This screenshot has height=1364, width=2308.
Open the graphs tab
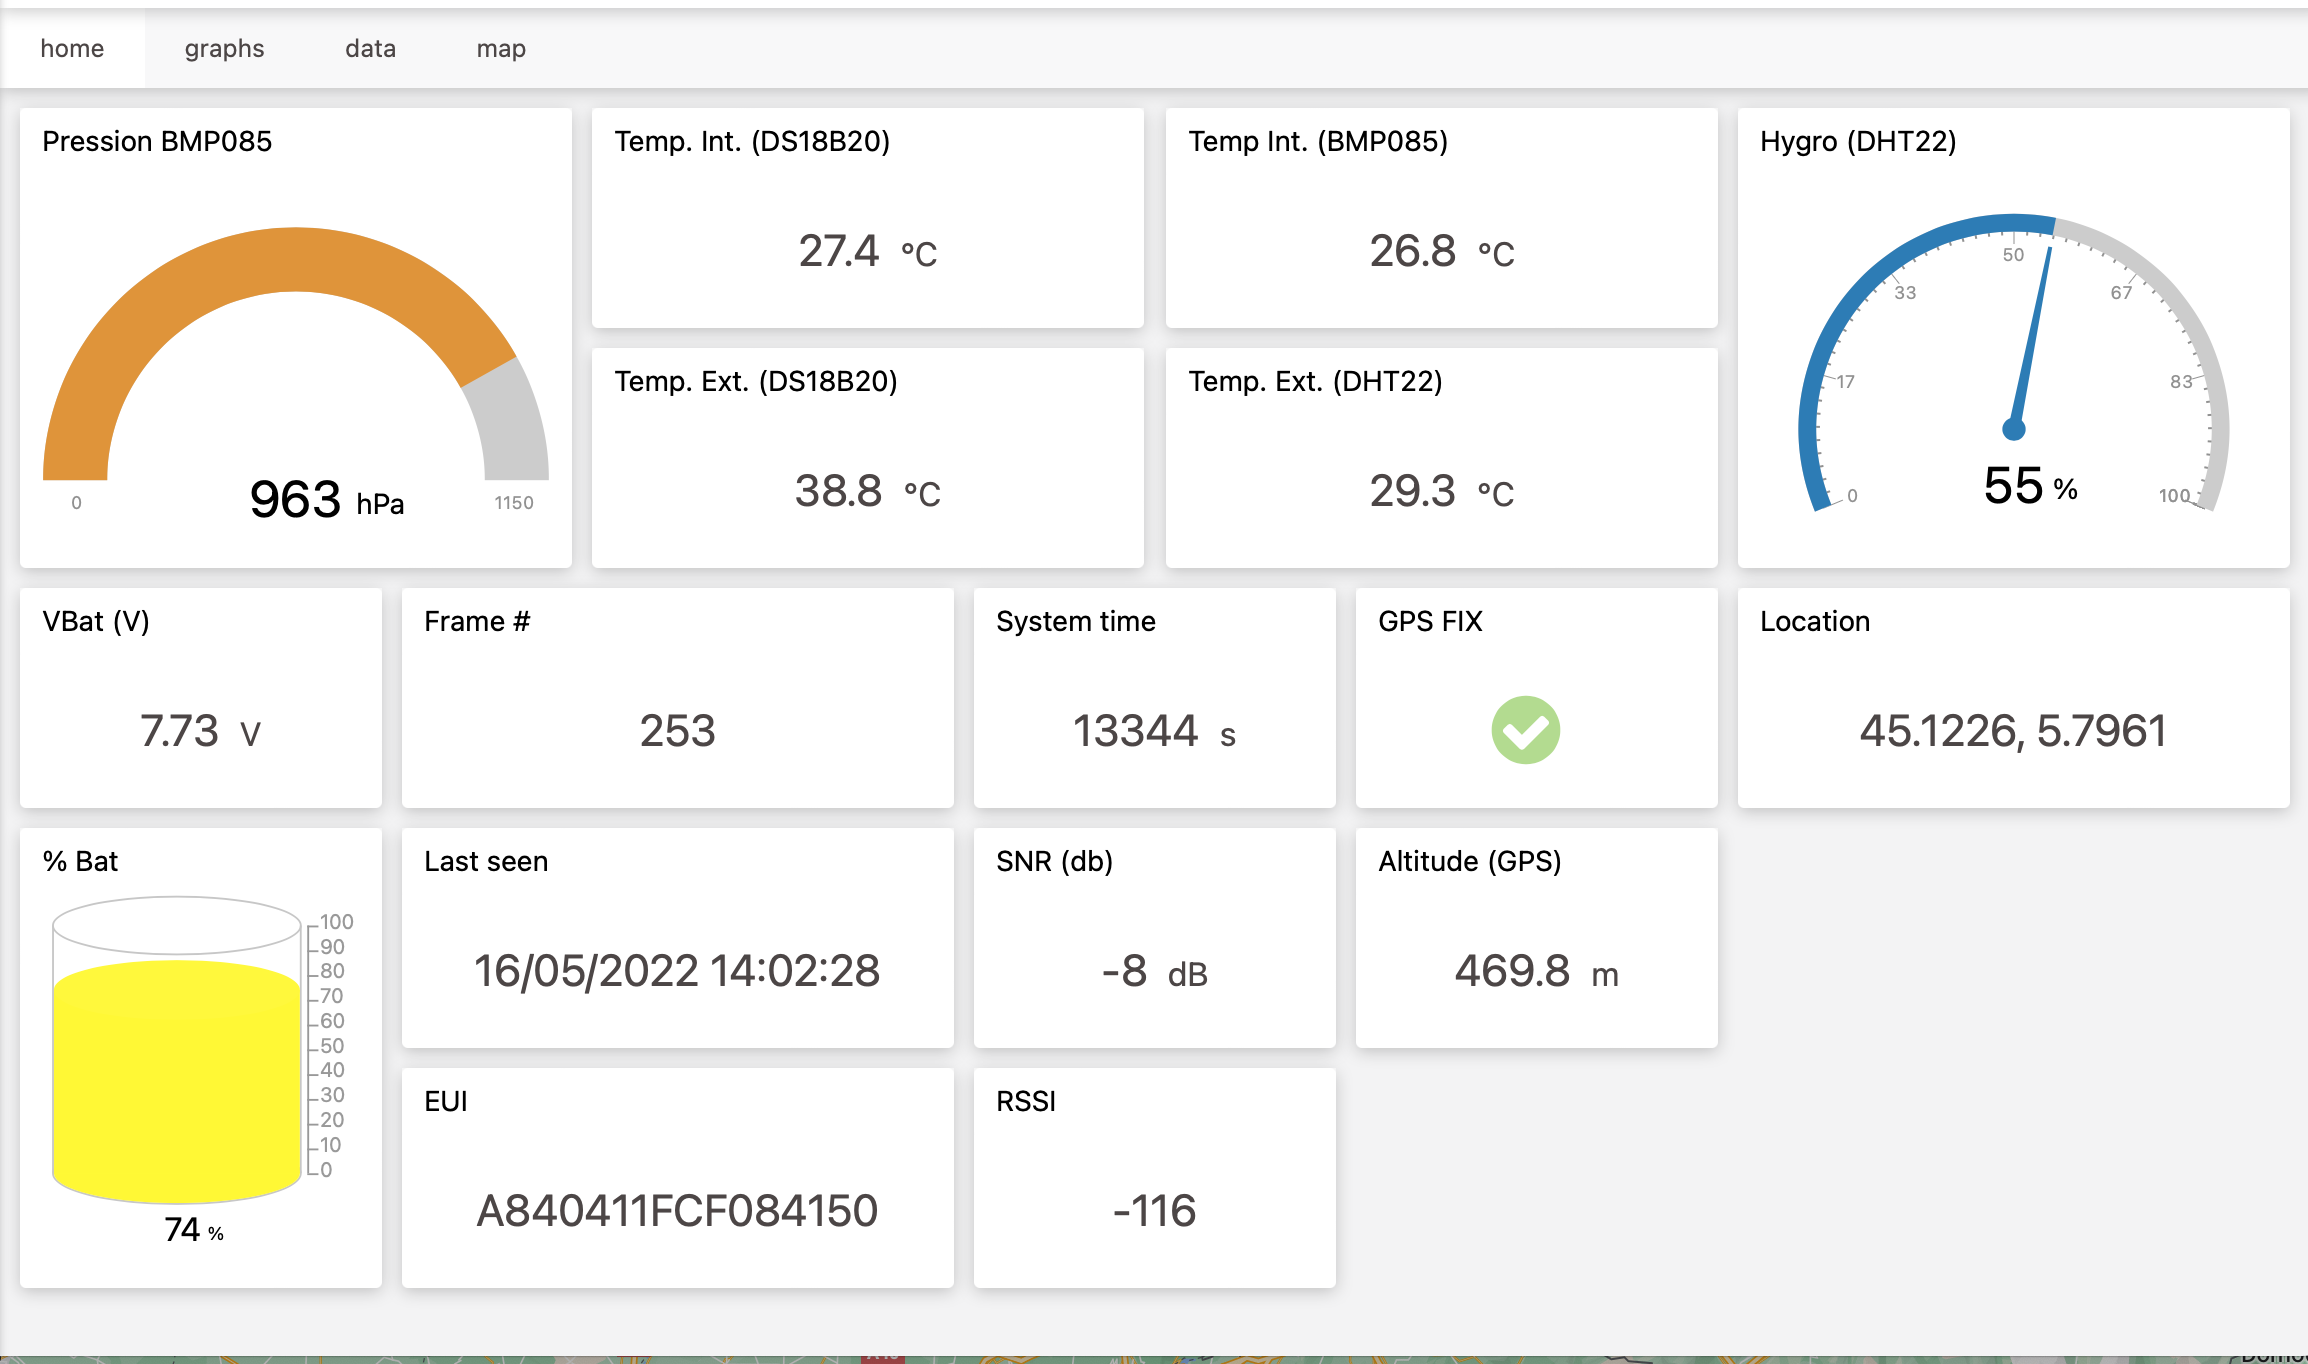coord(224,48)
